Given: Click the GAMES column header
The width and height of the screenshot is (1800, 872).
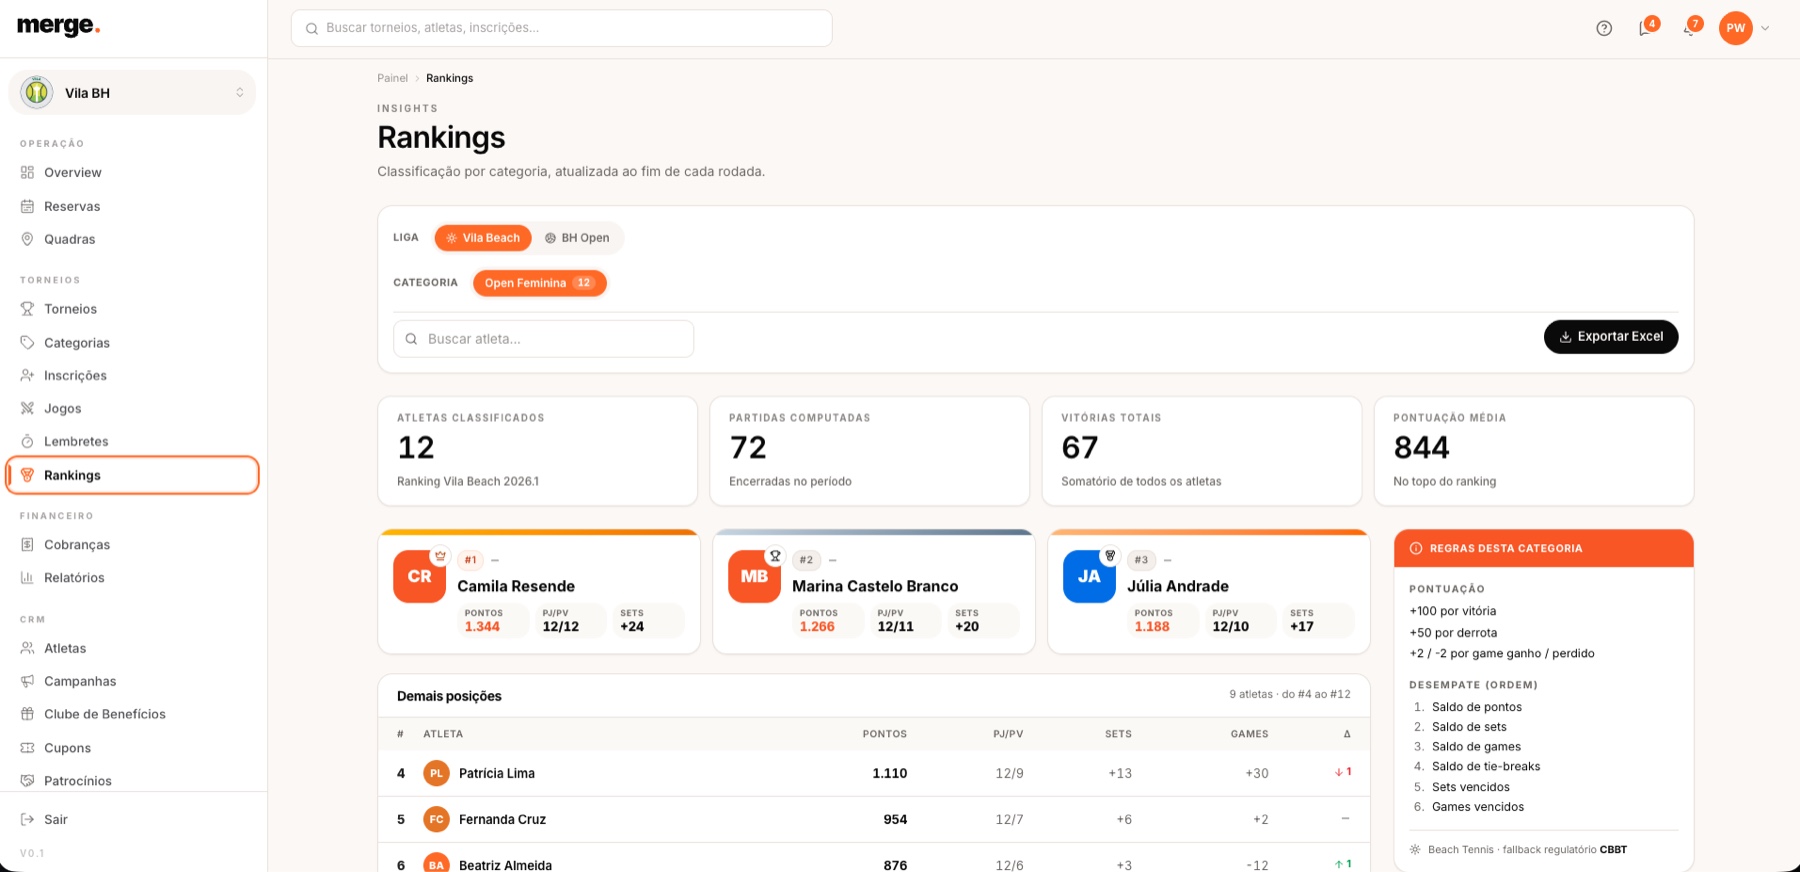Looking at the screenshot, I should (x=1249, y=734).
